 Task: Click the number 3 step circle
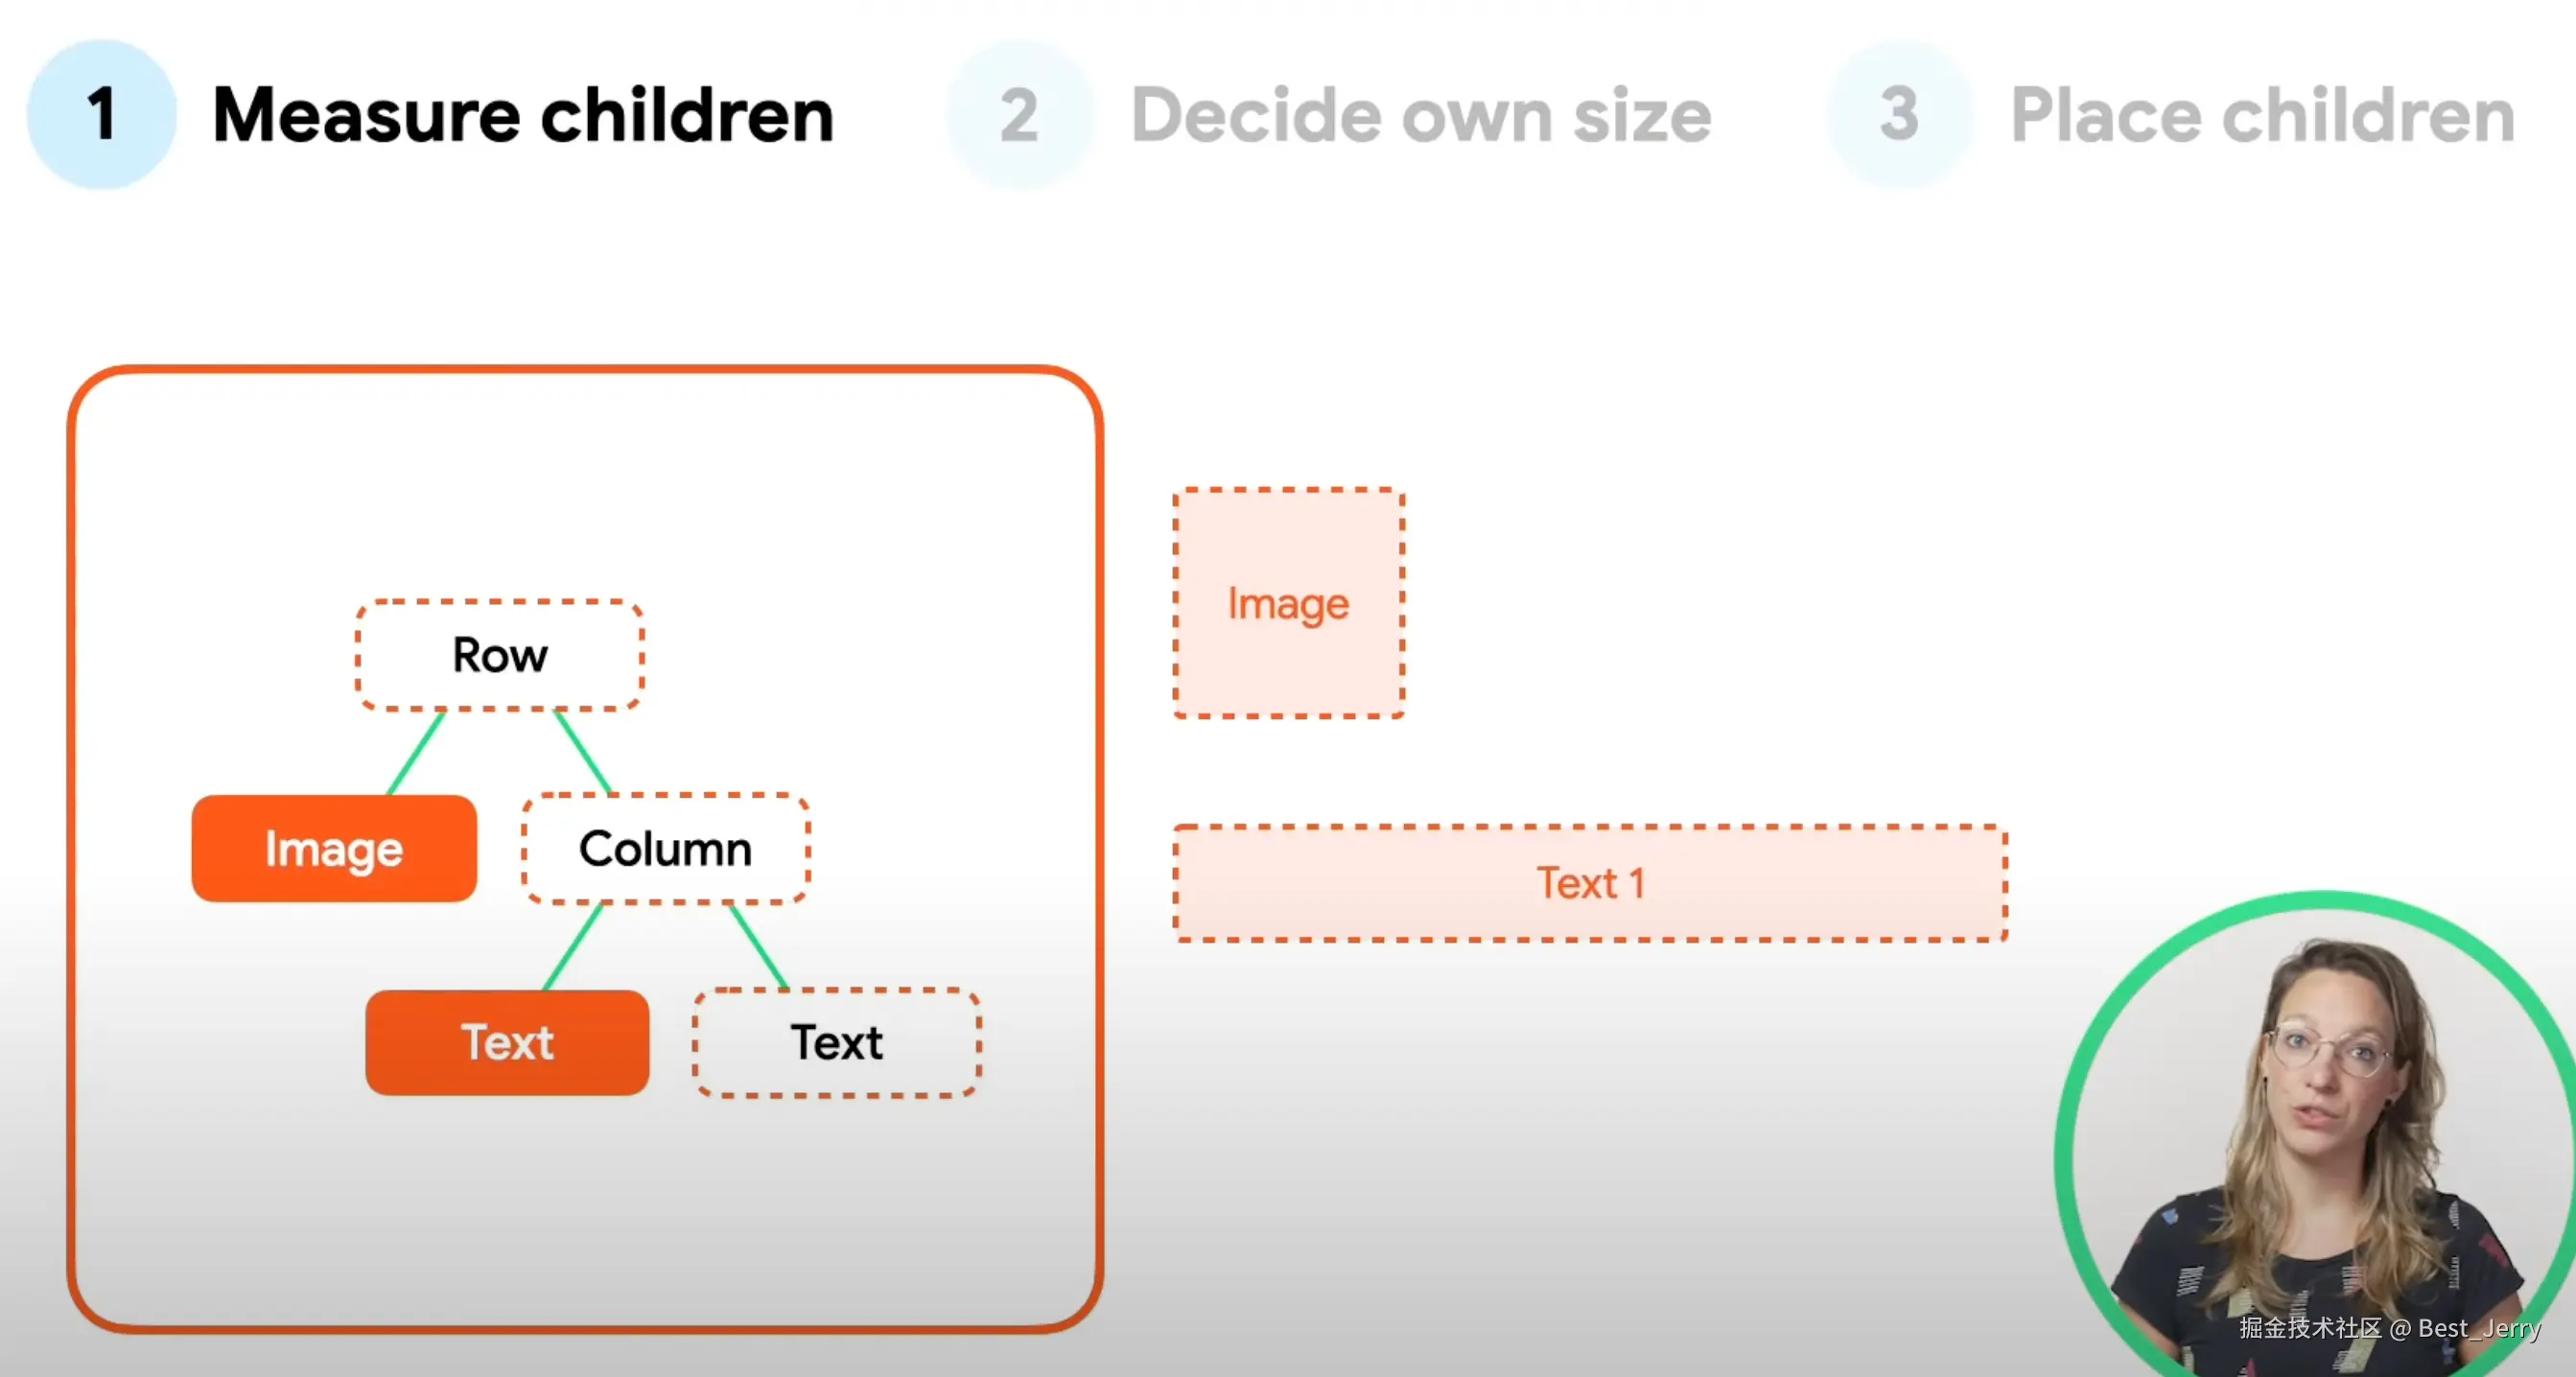pos(1899,114)
